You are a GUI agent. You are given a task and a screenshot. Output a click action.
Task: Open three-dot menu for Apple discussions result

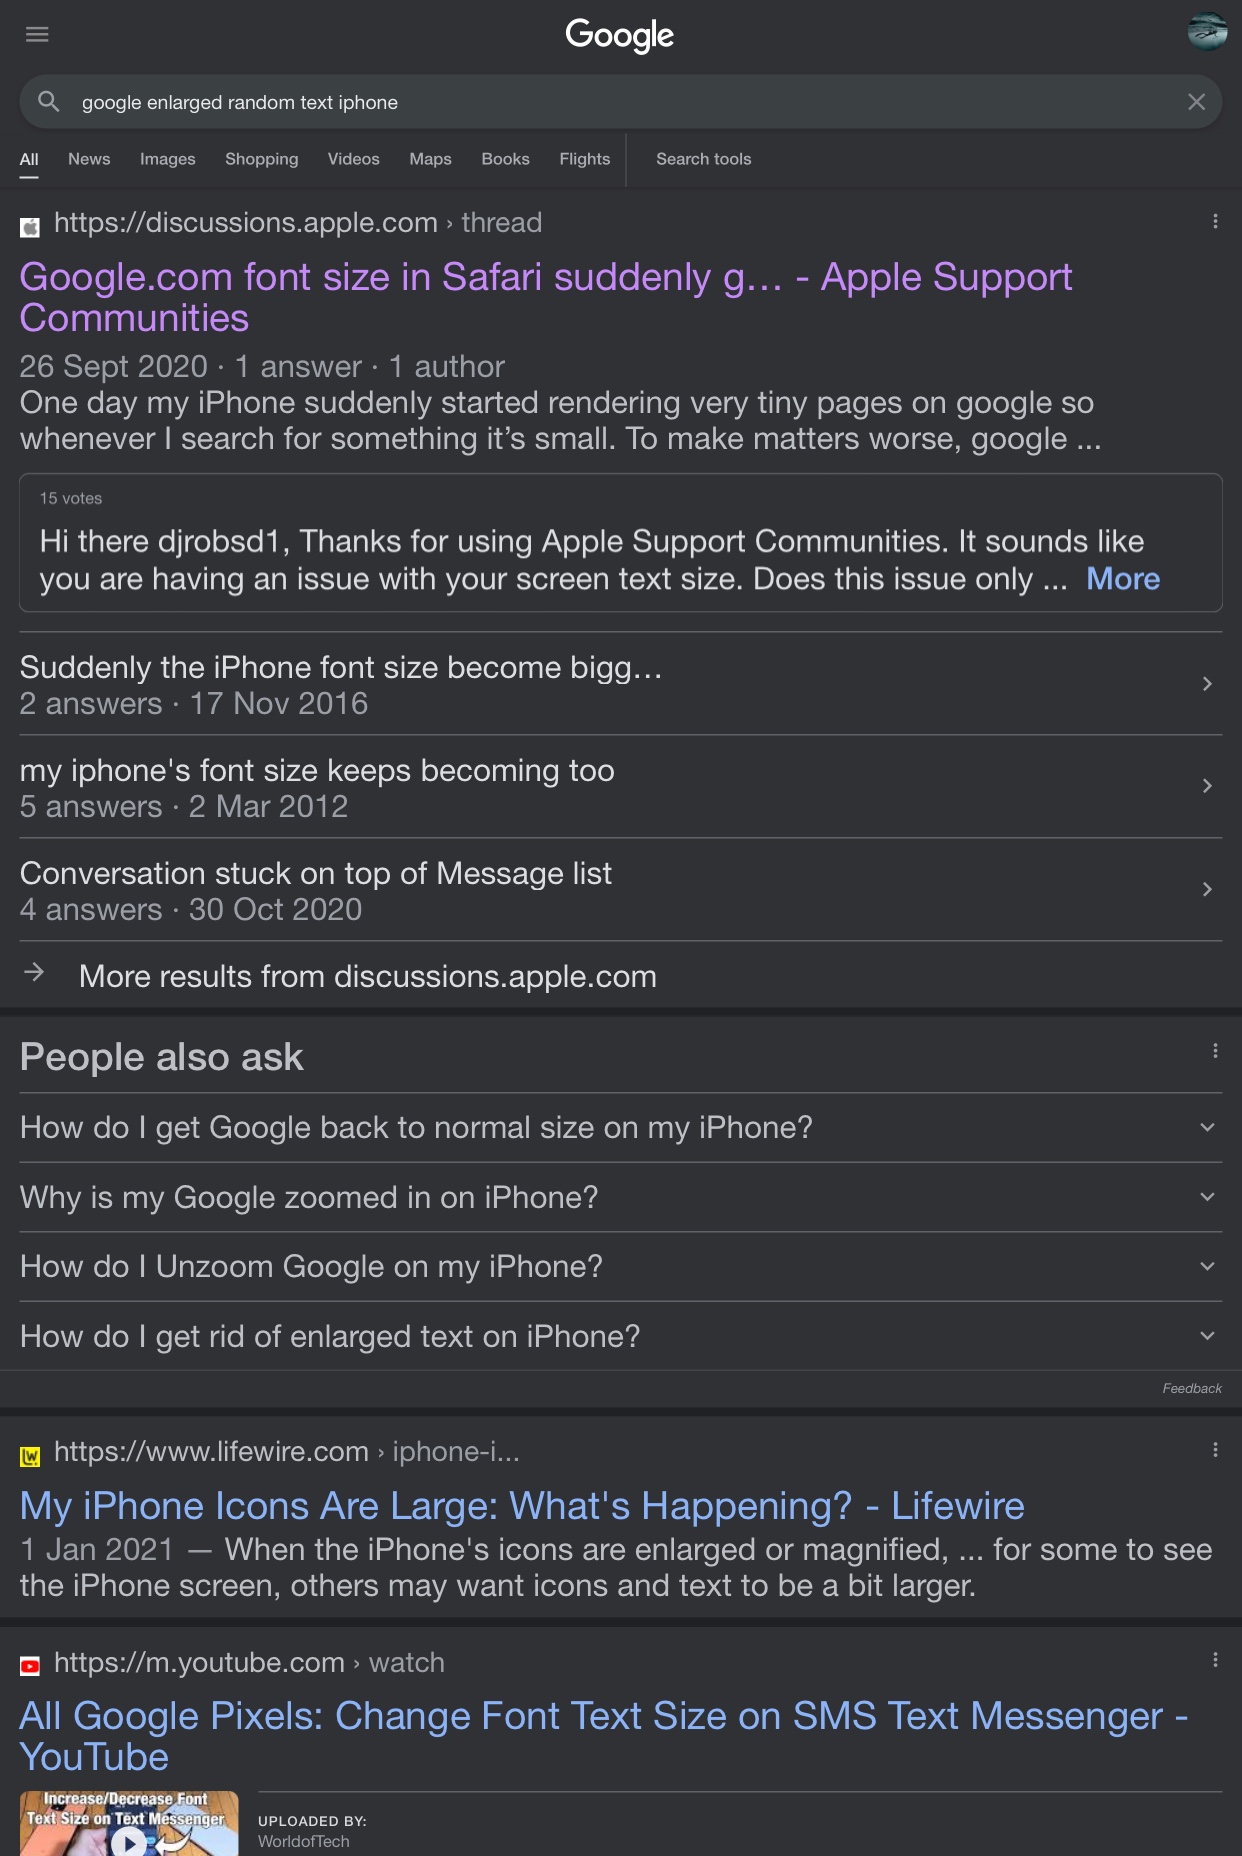(1215, 221)
